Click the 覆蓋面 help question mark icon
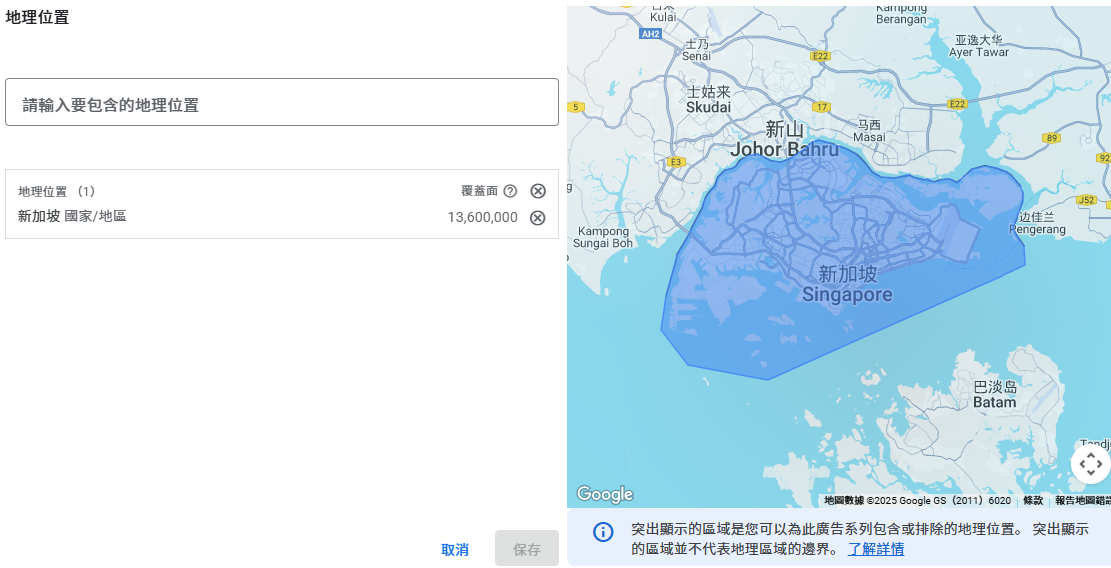The image size is (1111, 568). (x=510, y=191)
